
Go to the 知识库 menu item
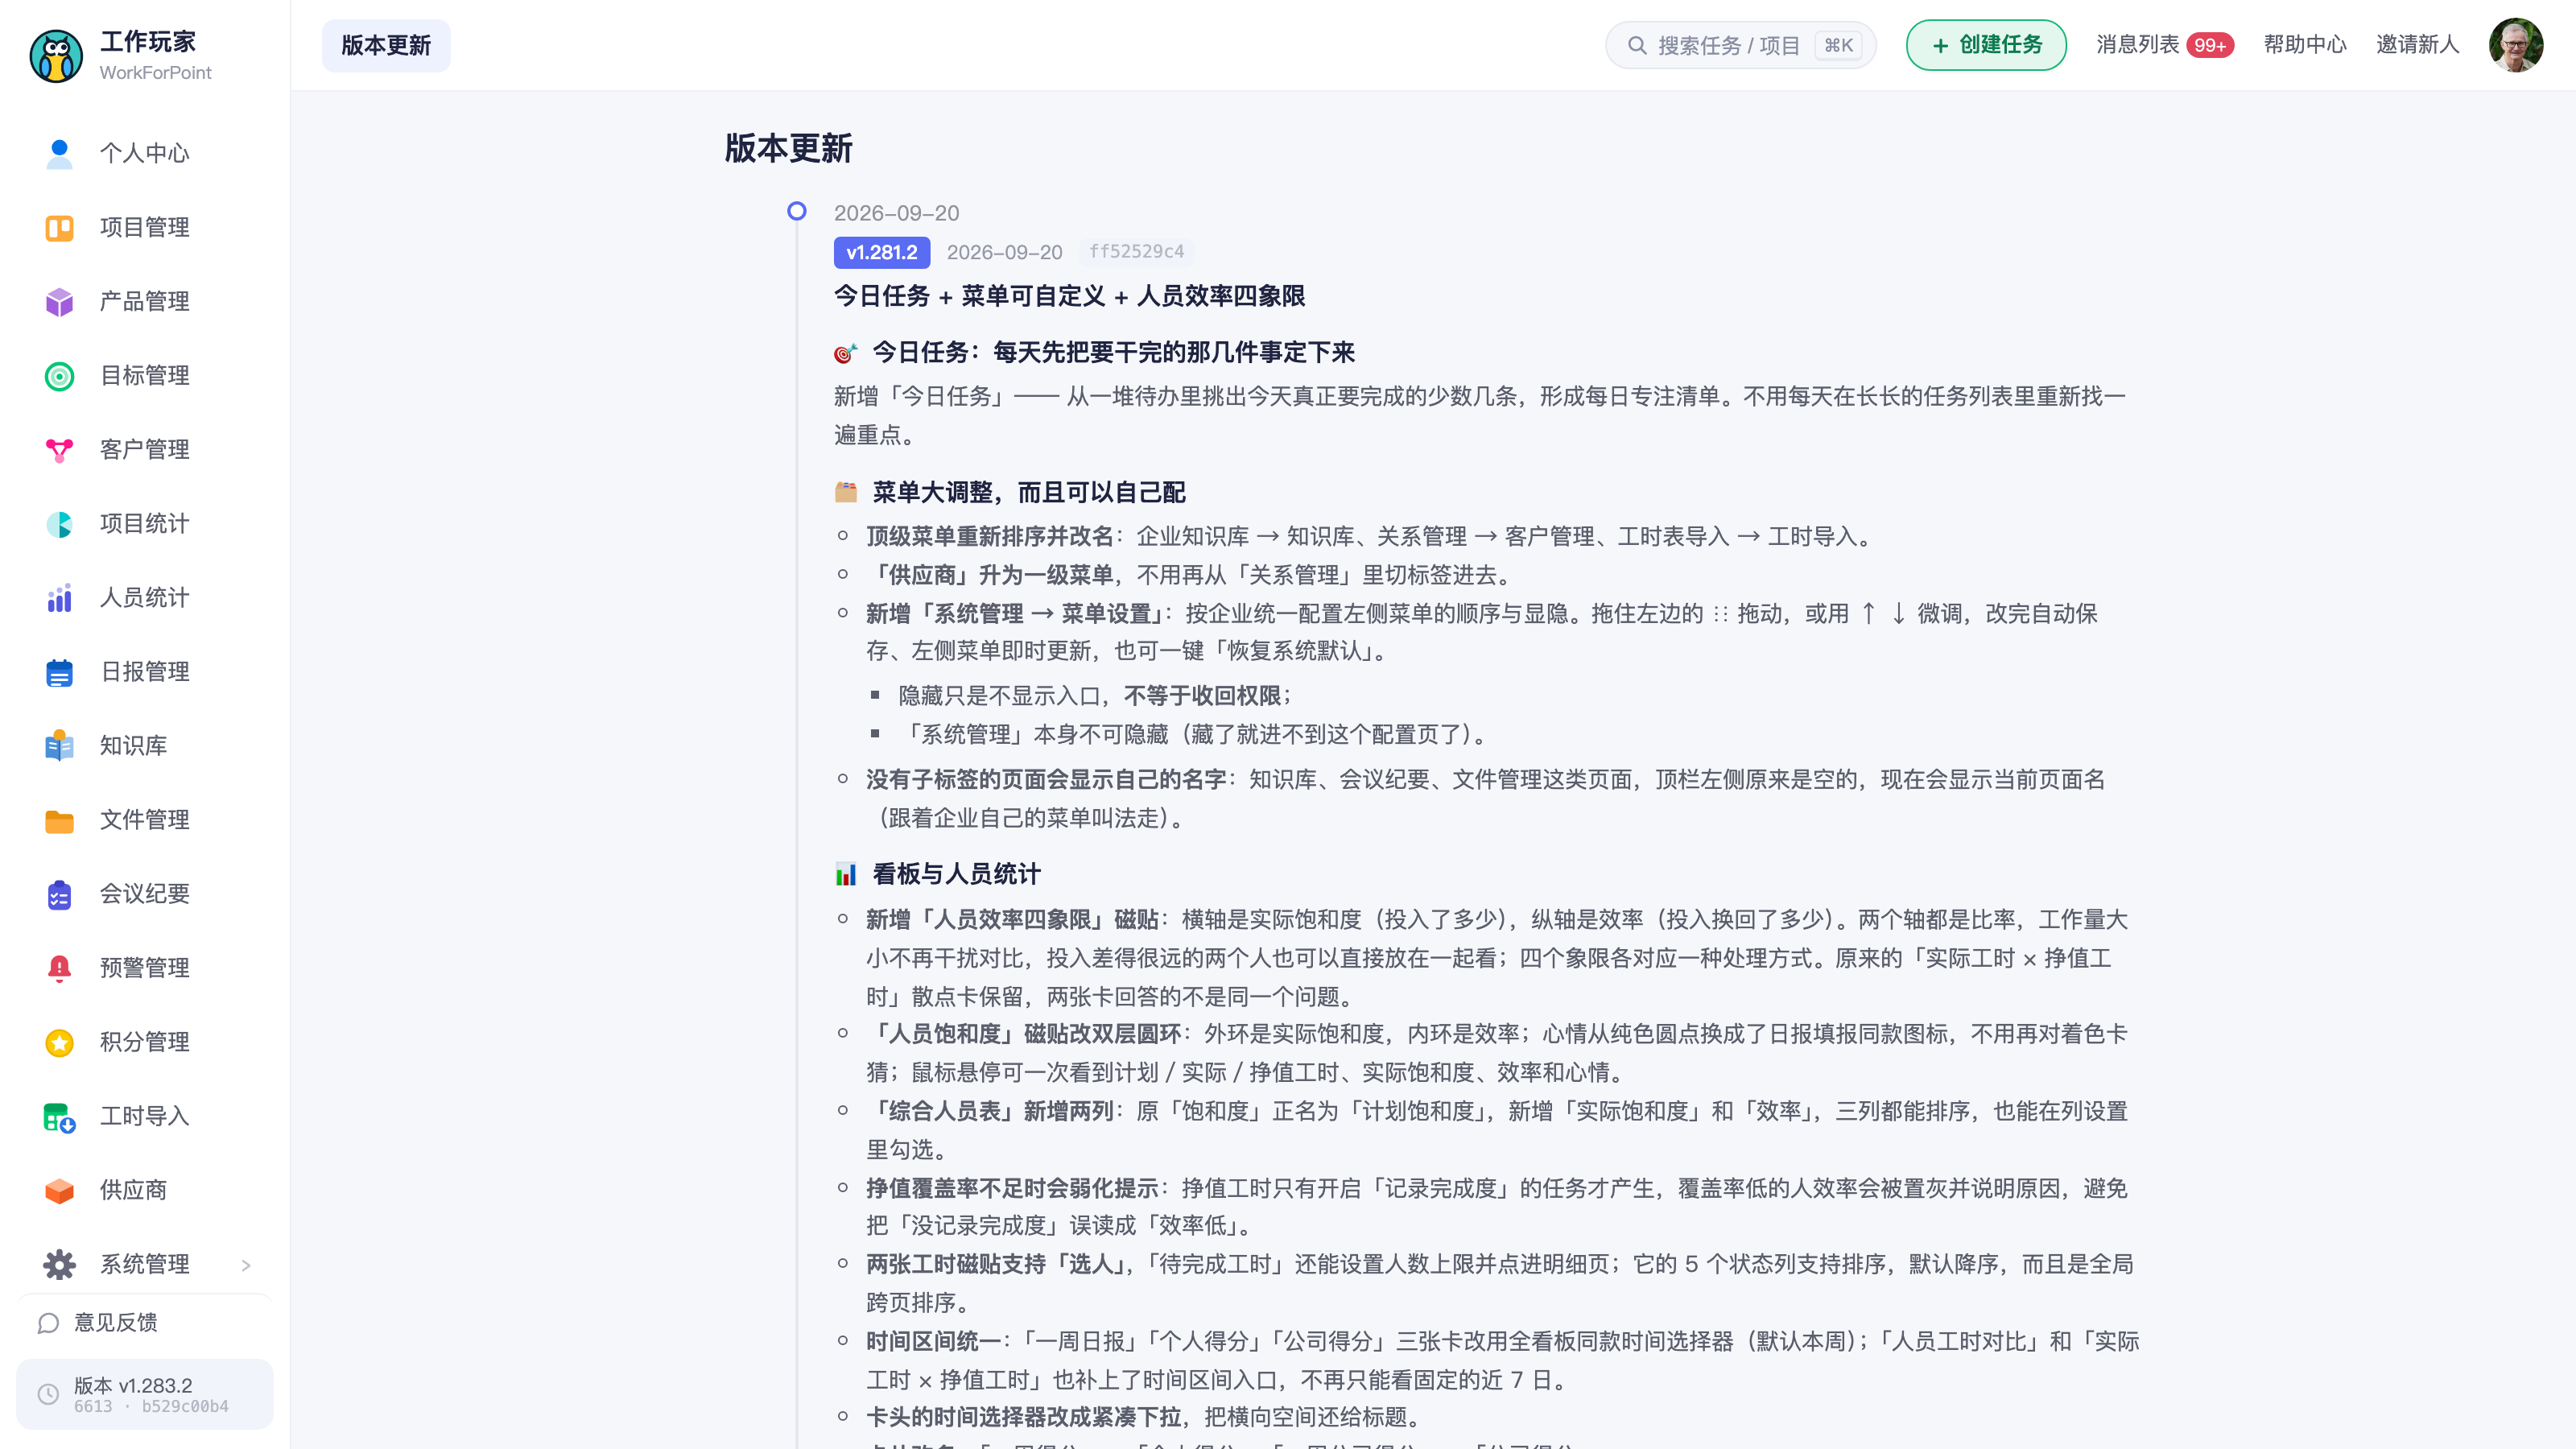click(x=145, y=745)
